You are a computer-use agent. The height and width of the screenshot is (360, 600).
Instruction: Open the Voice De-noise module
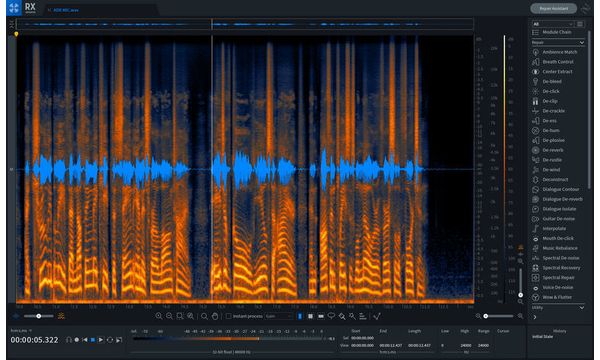click(x=553, y=288)
